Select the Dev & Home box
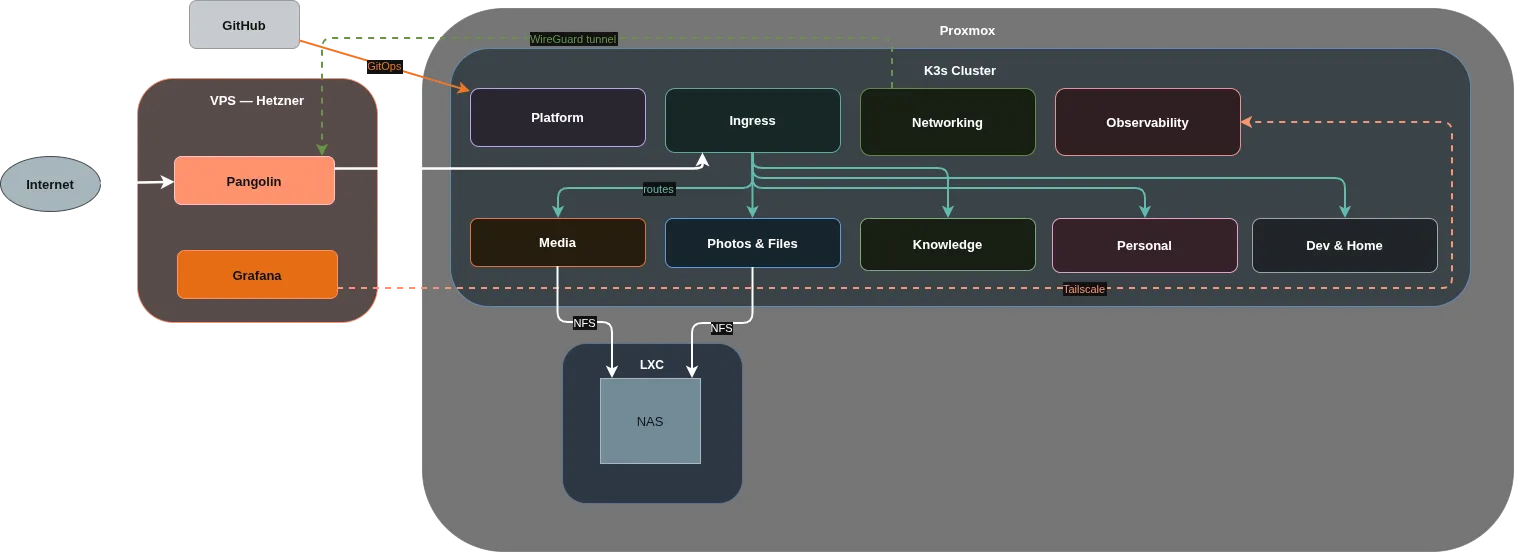 tap(1344, 246)
